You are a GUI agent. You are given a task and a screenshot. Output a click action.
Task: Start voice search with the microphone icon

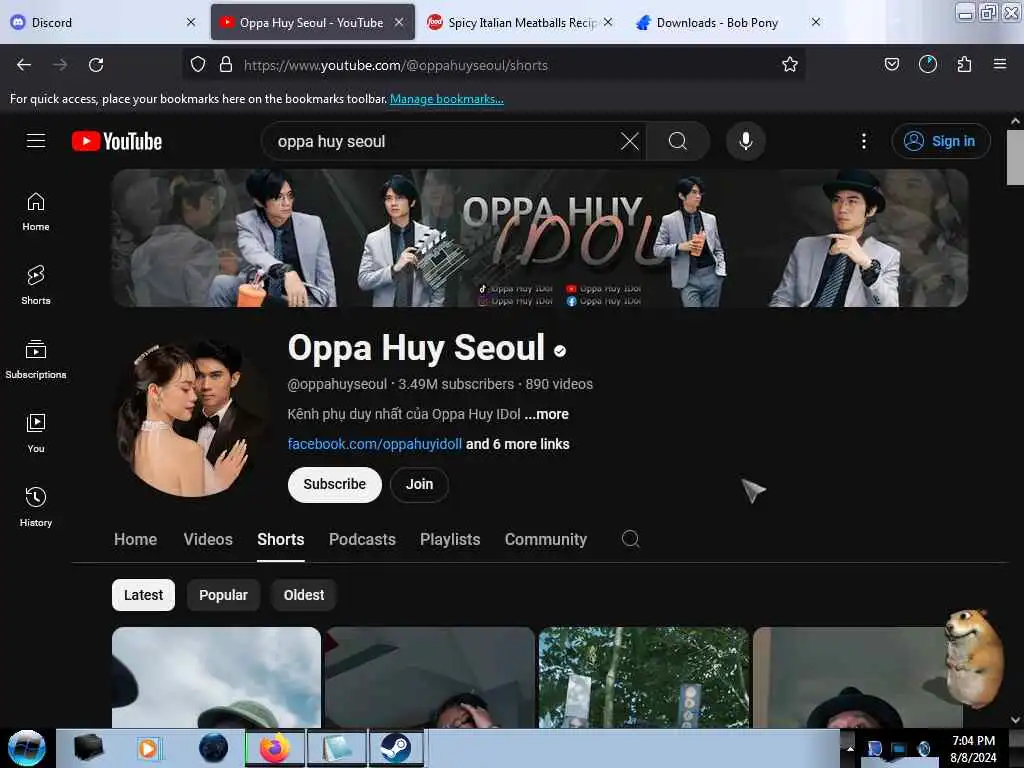745,141
